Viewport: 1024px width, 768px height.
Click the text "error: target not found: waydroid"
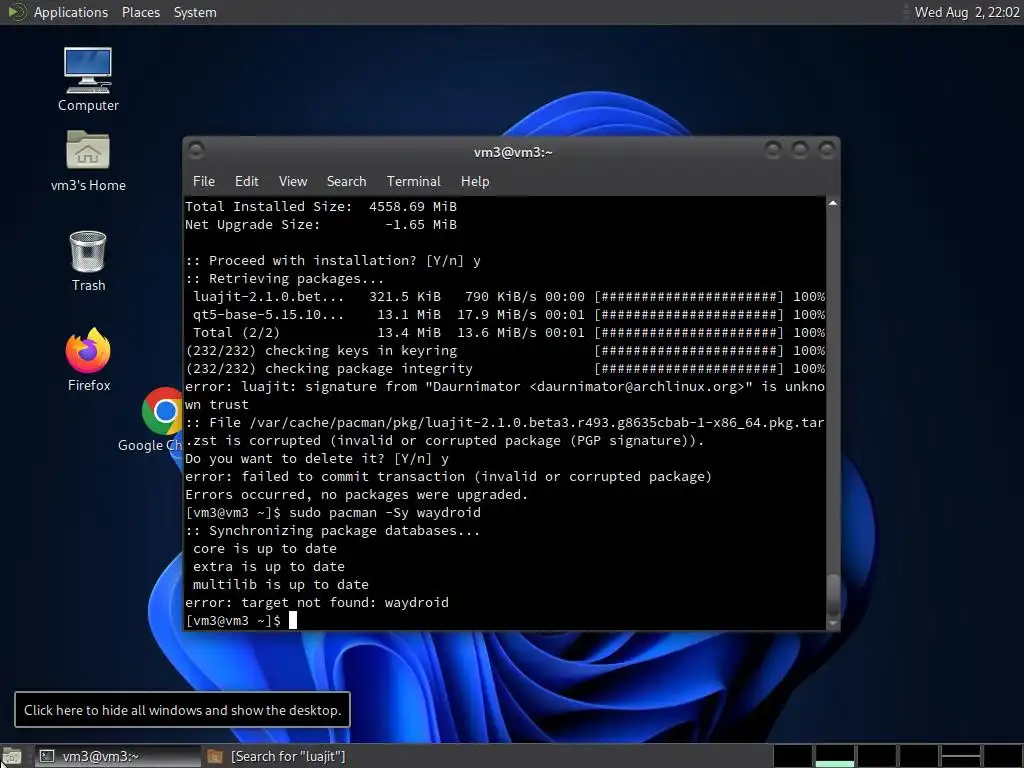point(317,602)
